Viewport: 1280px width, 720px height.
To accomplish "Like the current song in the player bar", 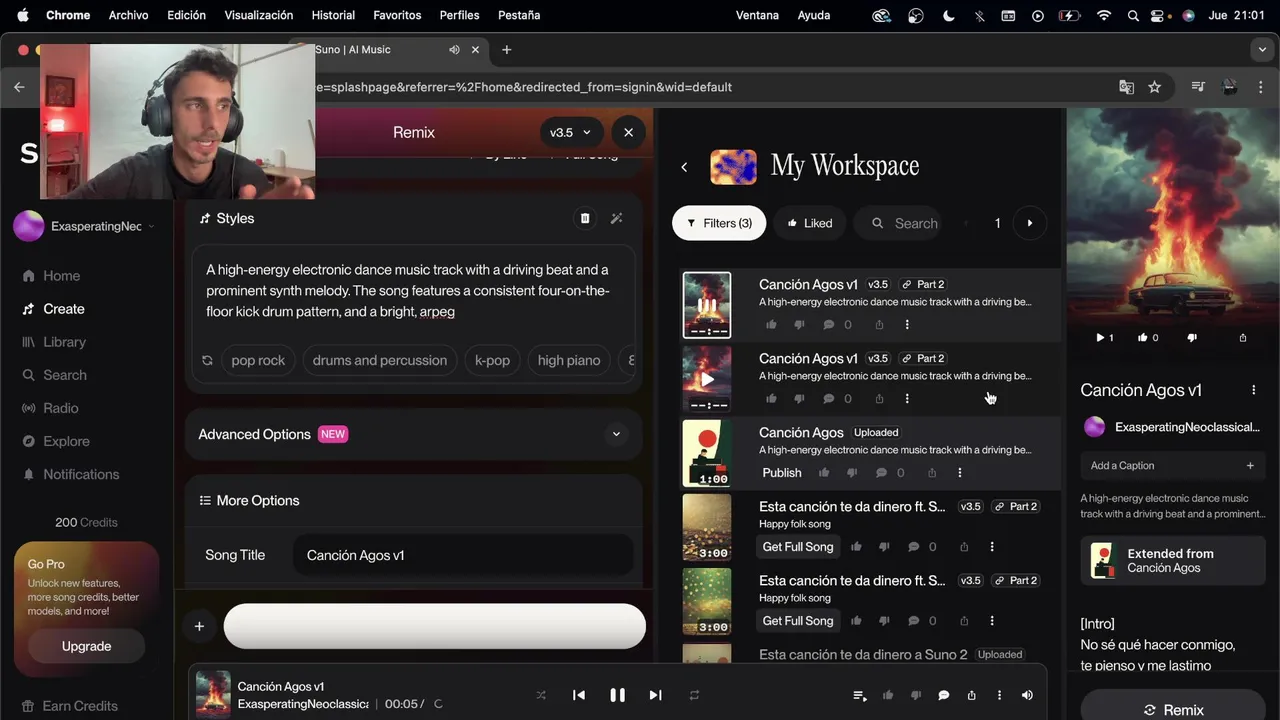I will tap(888, 695).
